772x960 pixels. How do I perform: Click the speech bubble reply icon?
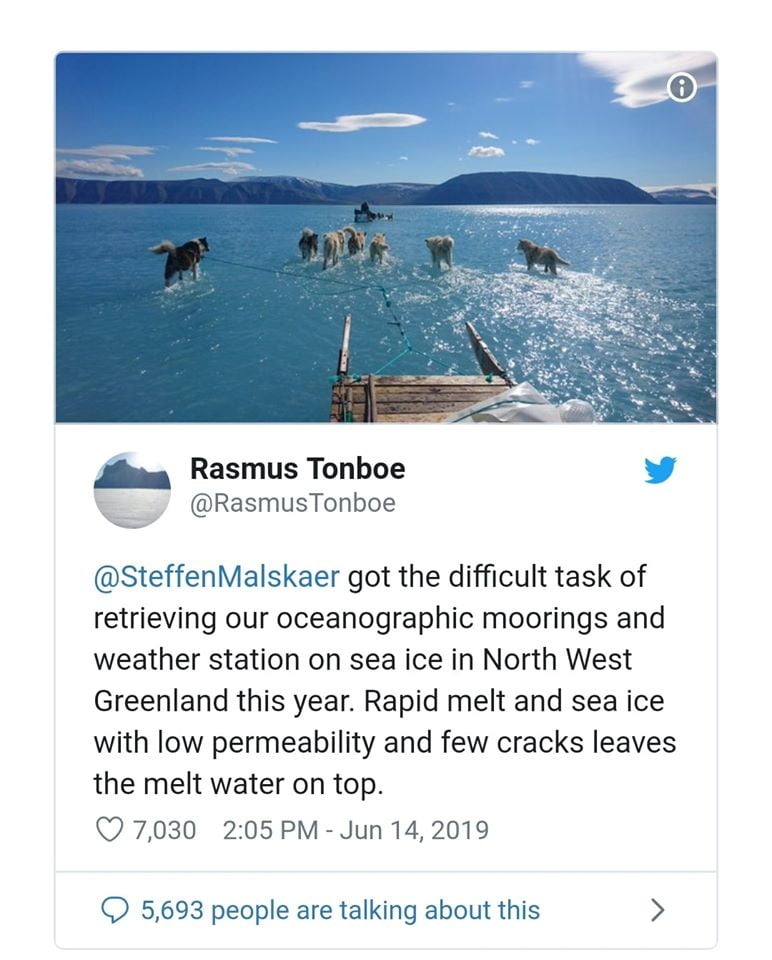click(116, 910)
